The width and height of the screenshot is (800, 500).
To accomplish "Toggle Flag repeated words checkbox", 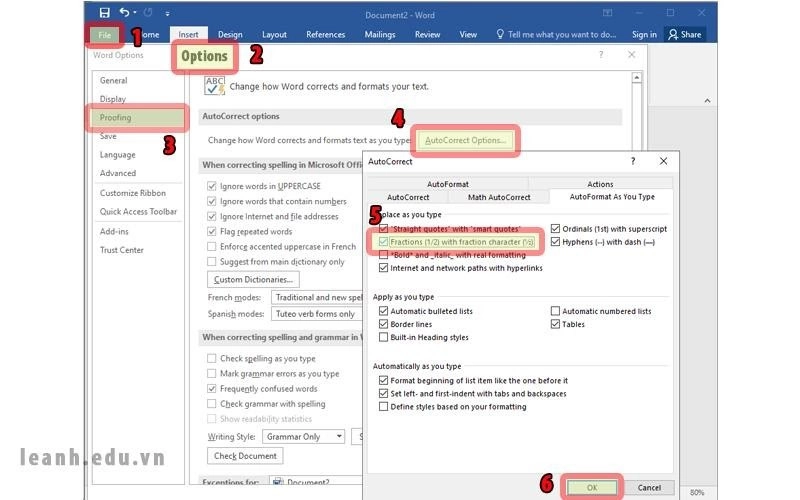I will [x=212, y=231].
